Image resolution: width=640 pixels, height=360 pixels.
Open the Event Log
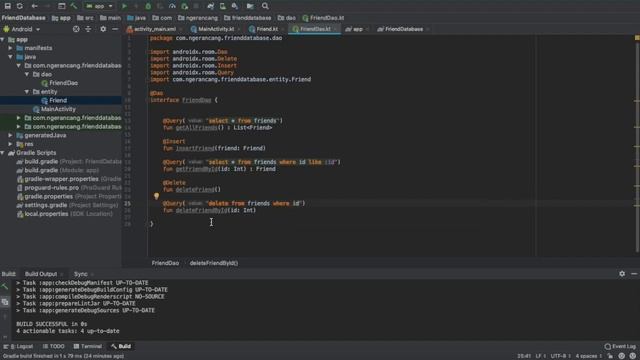pos(620,346)
